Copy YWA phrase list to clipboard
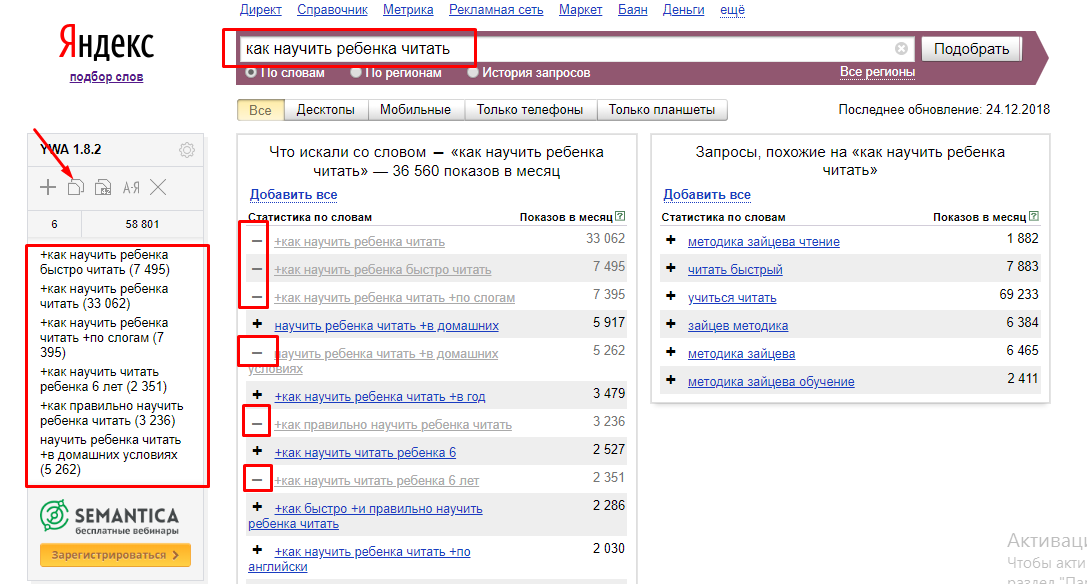Screen dimensions: 1087x584 pos(76,187)
